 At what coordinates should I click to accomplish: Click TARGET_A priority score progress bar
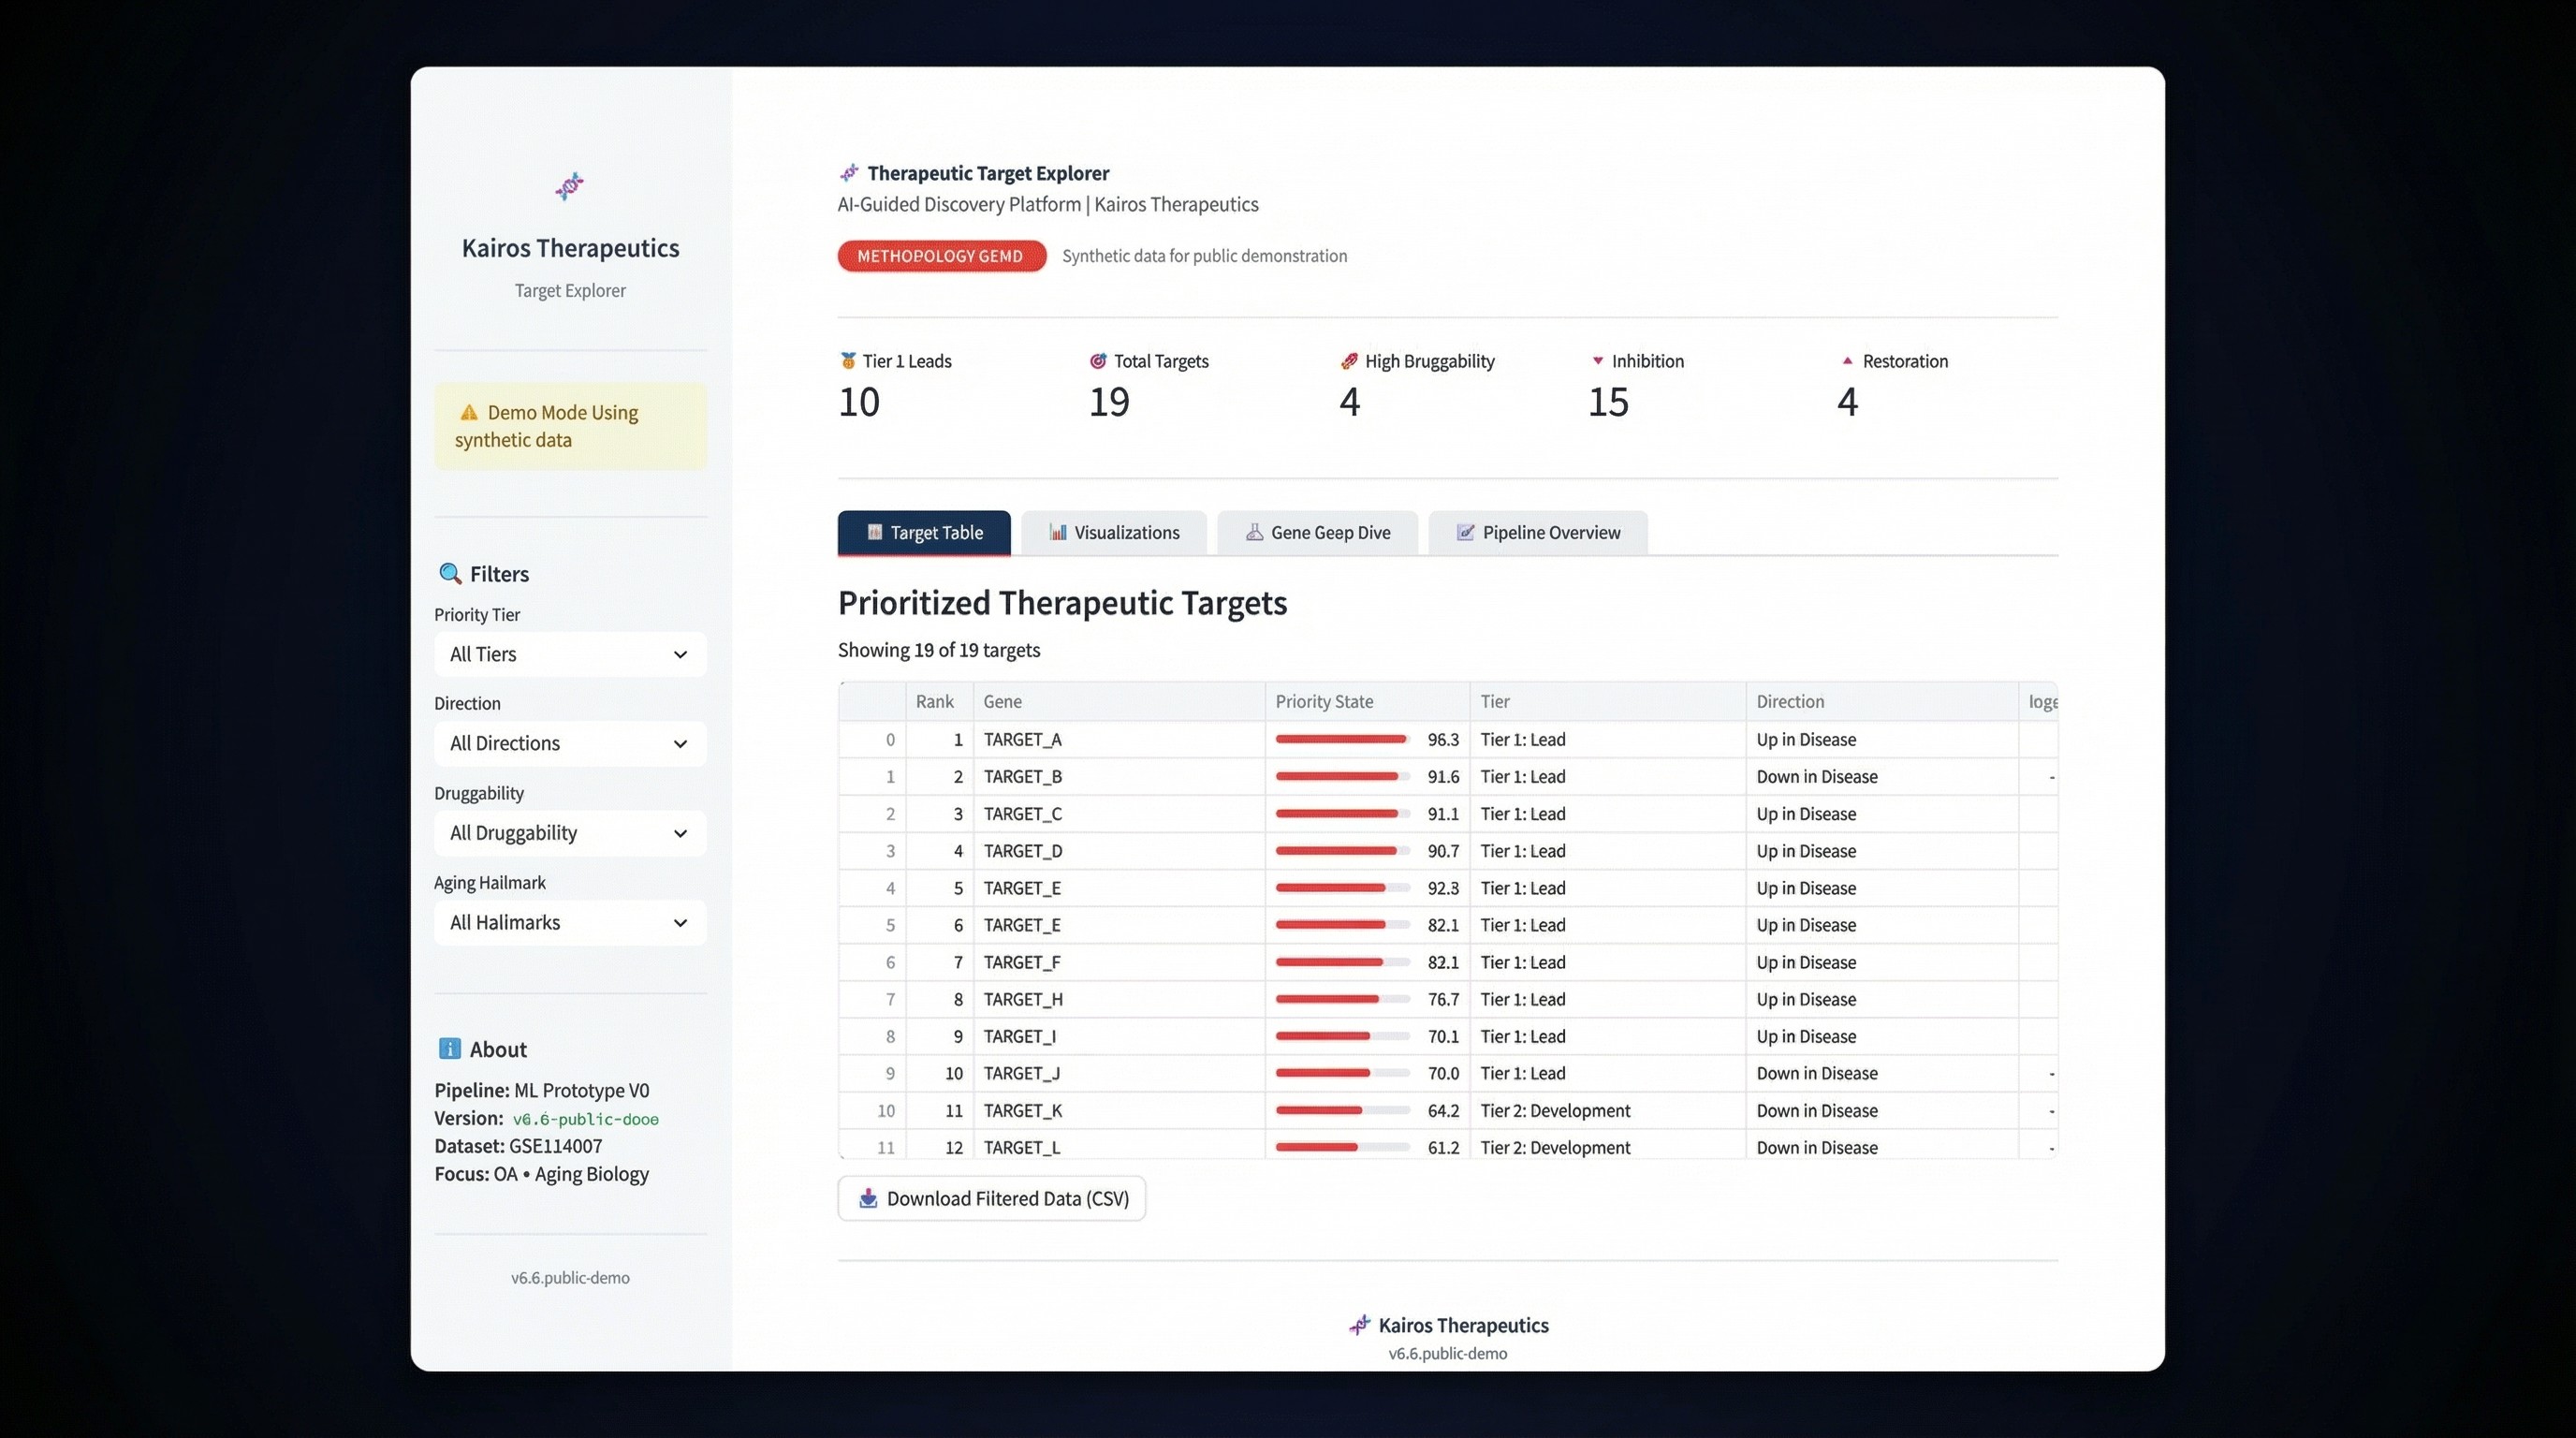(x=1341, y=739)
